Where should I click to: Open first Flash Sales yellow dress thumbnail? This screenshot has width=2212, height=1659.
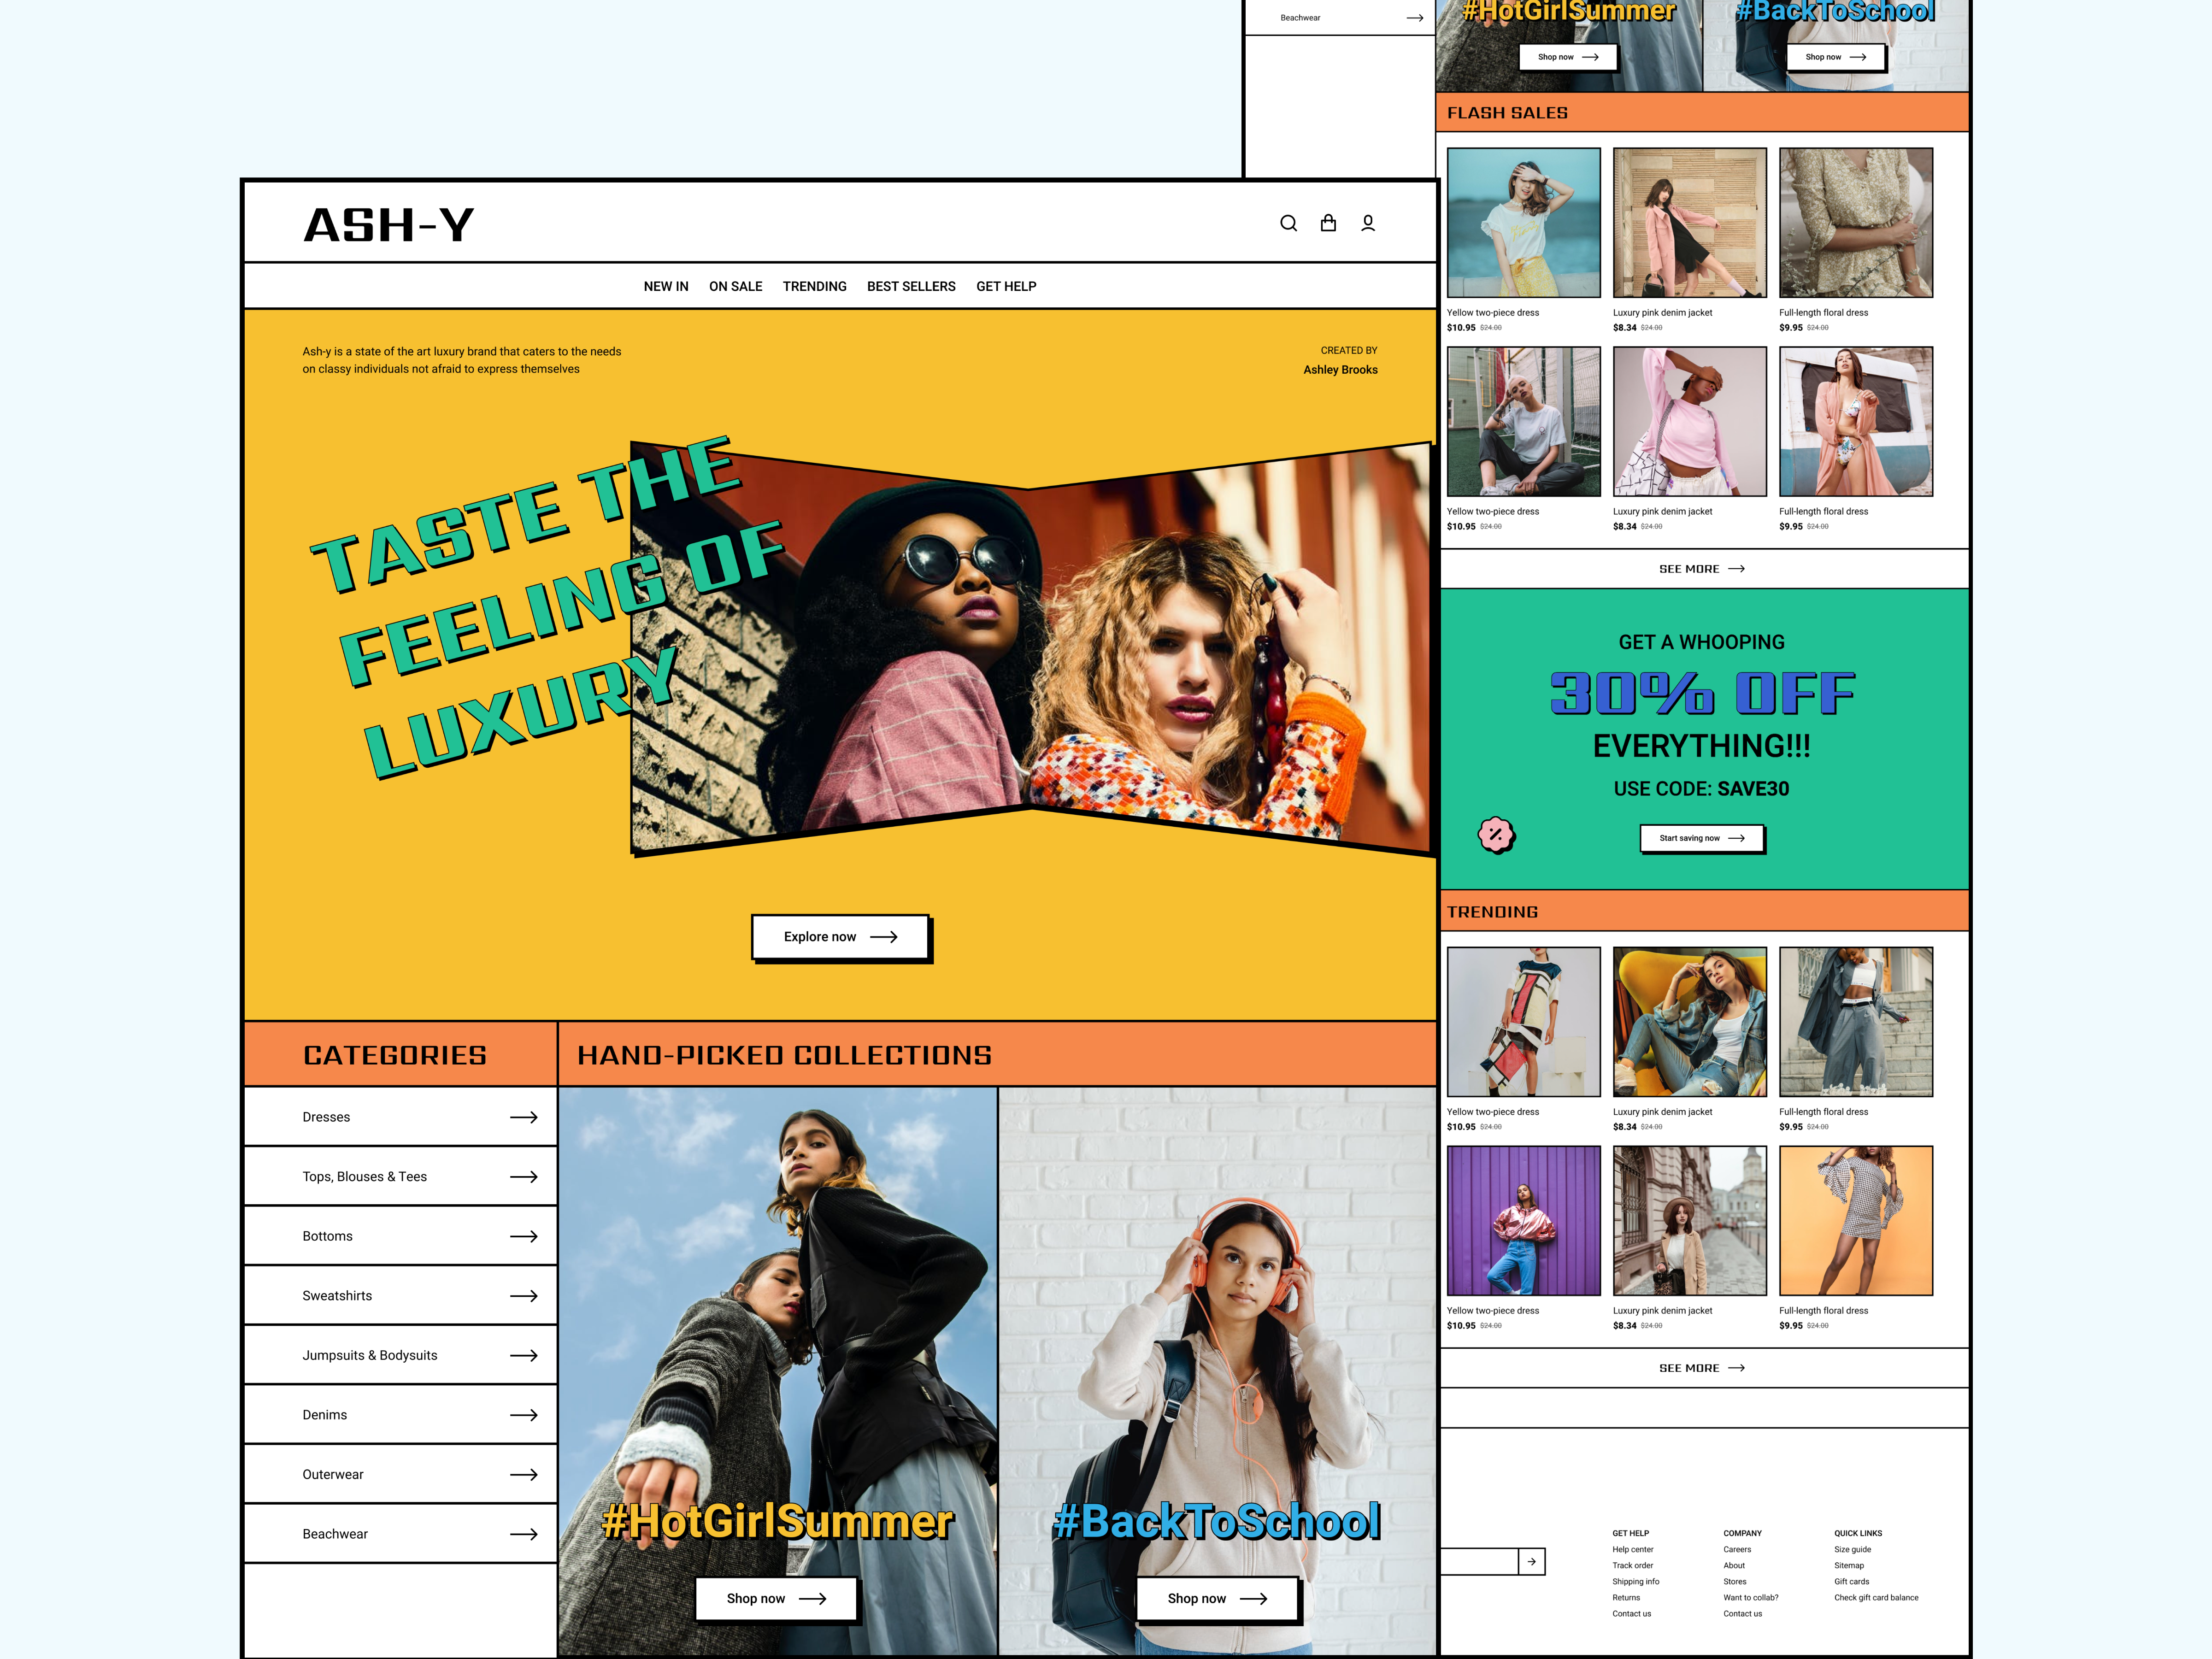click(x=1523, y=223)
